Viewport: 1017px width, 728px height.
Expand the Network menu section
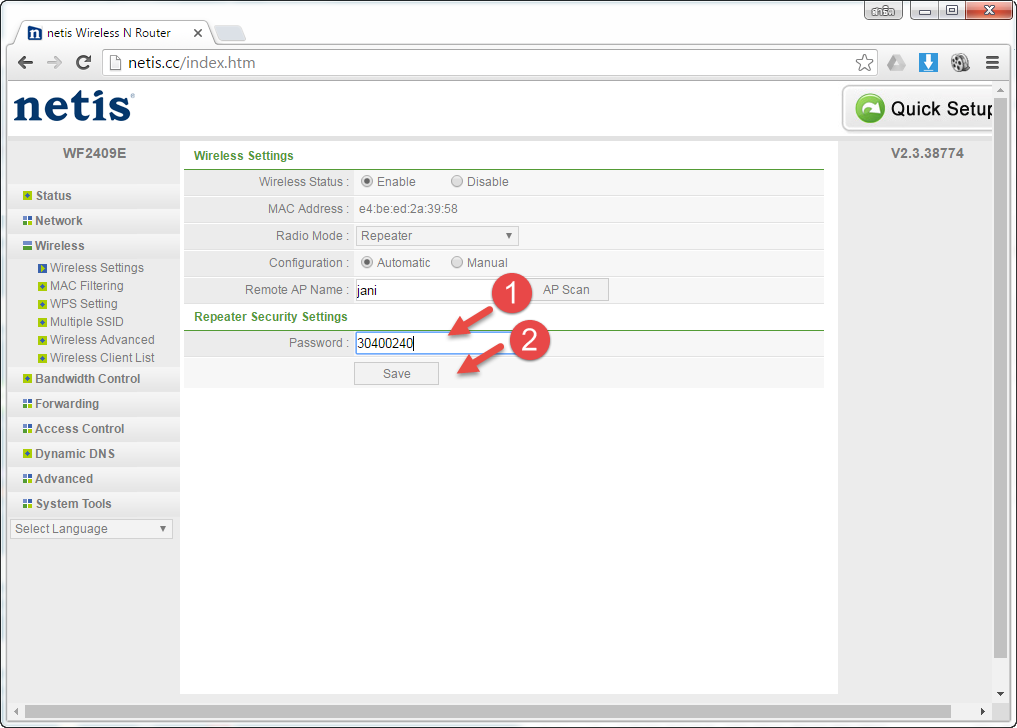[58, 221]
